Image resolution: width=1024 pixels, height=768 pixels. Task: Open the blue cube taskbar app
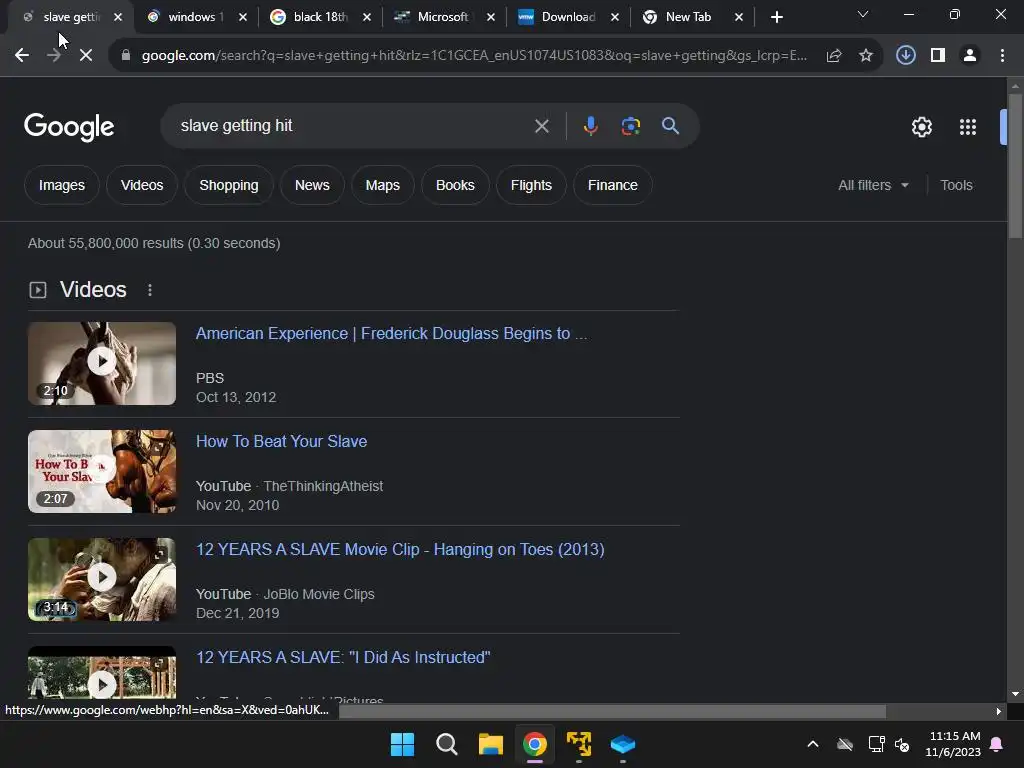[x=623, y=744]
